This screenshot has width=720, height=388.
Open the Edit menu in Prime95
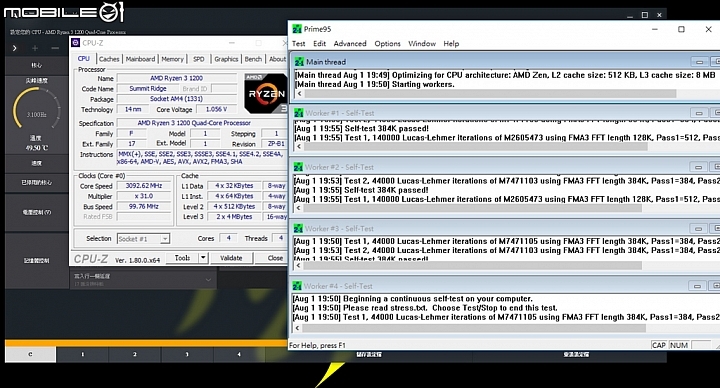pos(320,44)
